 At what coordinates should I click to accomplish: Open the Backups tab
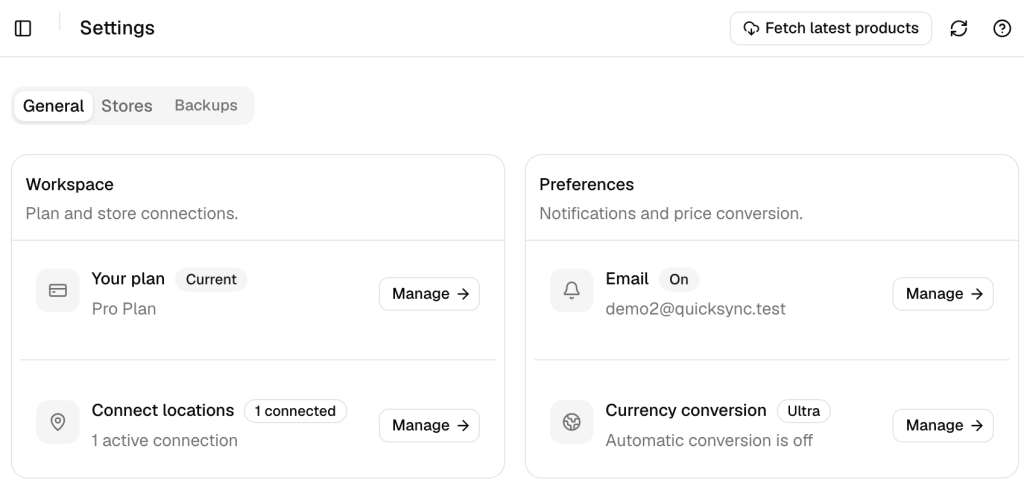(206, 106)
